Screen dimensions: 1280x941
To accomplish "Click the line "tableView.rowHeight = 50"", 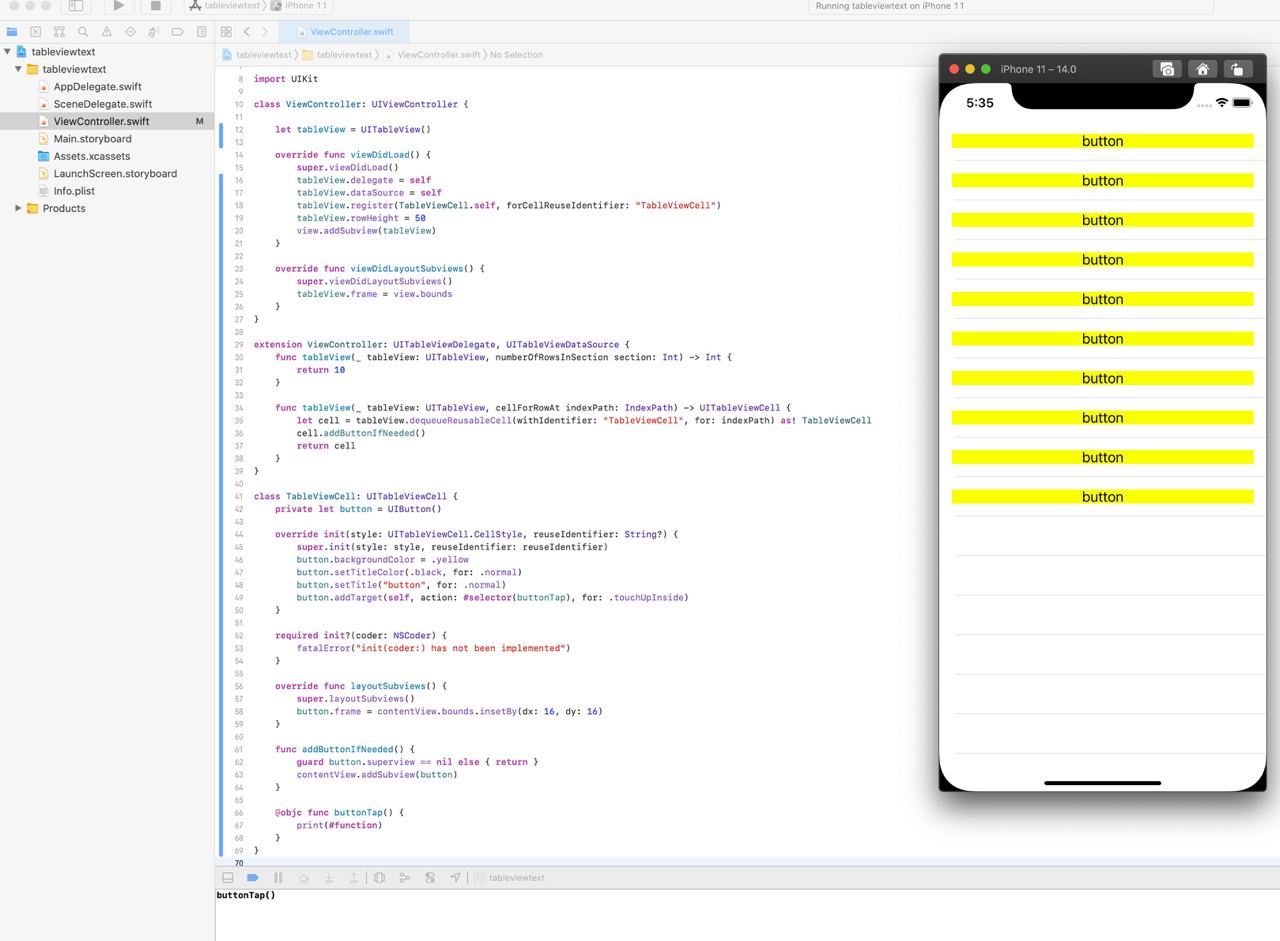I will 361,218.
